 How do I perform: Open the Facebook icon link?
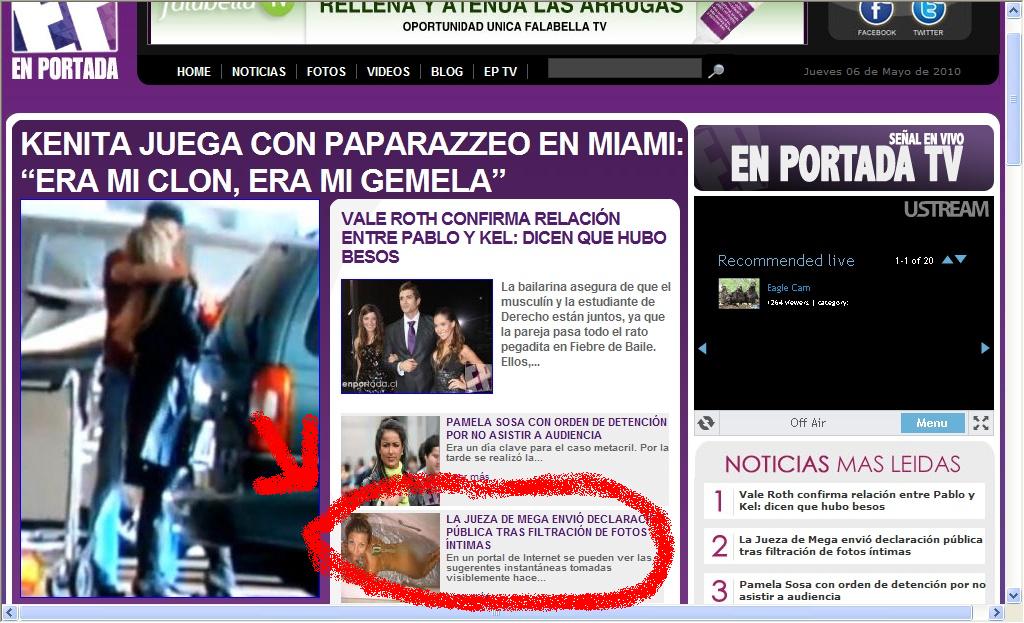point(876,13)
